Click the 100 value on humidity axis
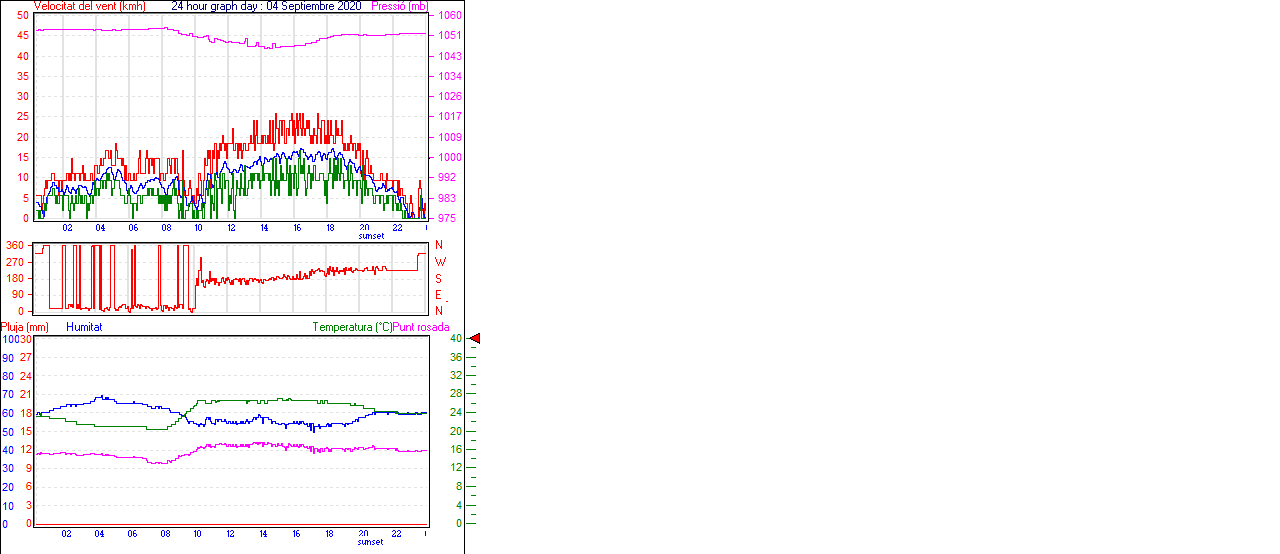This screenshot has width=1280, height=554. point(9,339)
